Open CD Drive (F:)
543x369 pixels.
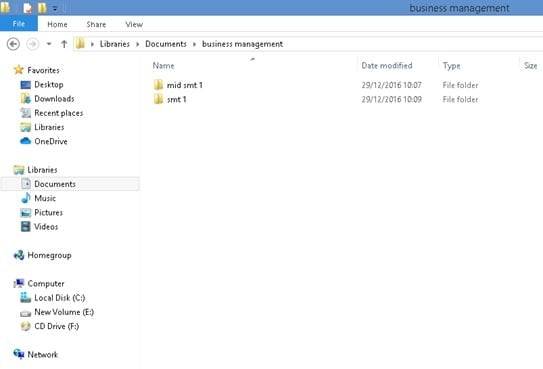point(57,326)
